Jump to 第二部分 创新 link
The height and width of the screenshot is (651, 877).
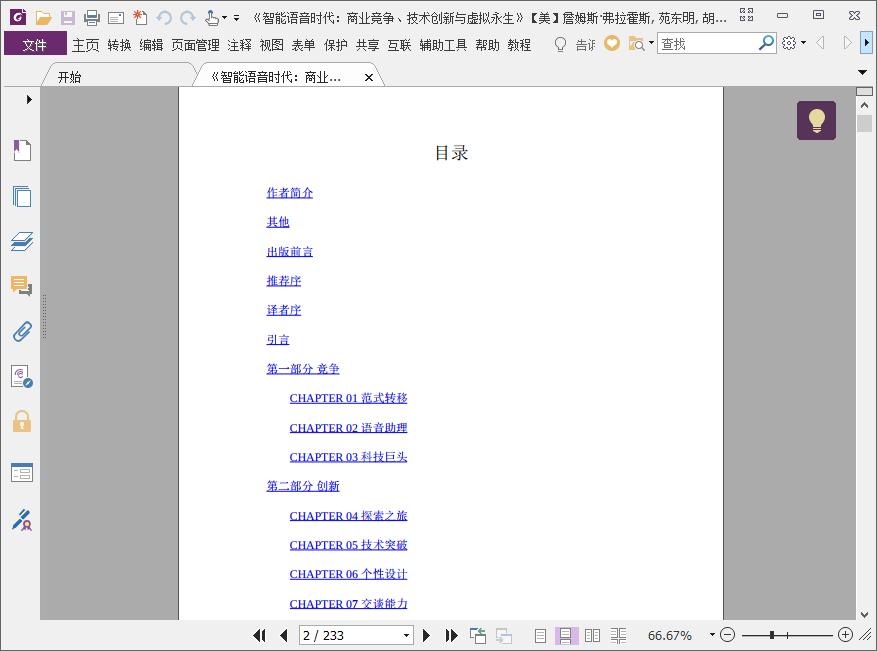tap(303, 486)
